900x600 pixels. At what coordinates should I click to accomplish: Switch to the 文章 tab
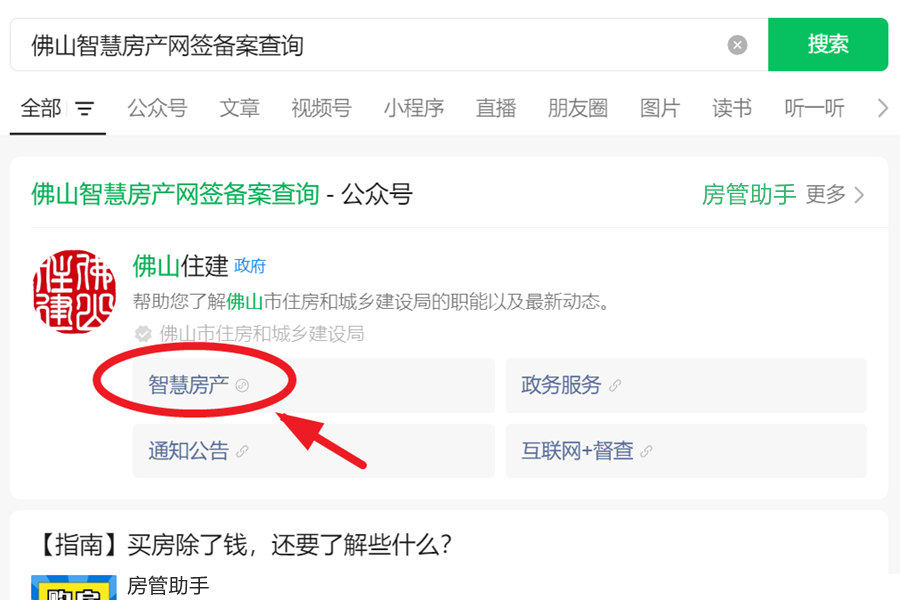click(x=239, y=108)
